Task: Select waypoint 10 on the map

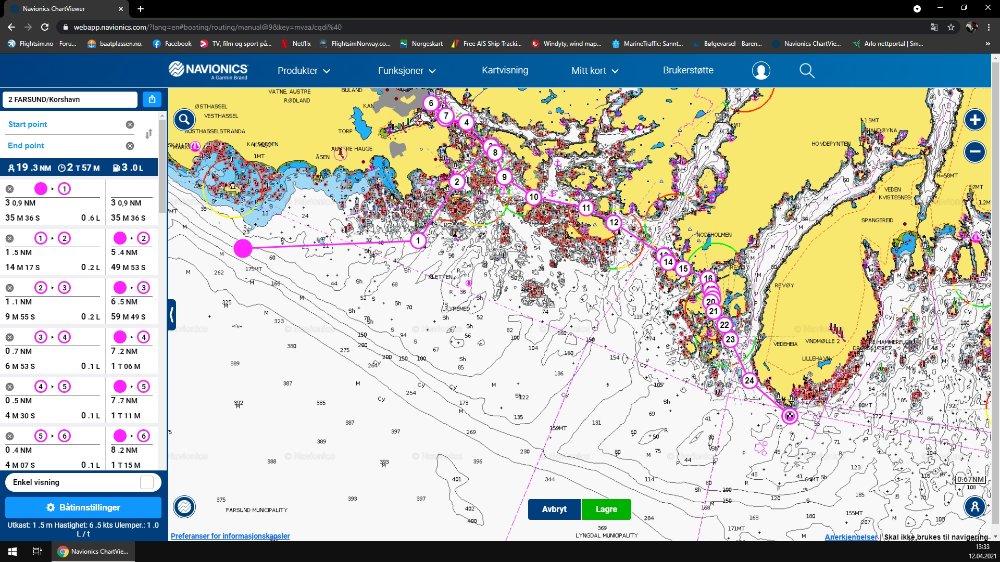Action: pos(533,197)
